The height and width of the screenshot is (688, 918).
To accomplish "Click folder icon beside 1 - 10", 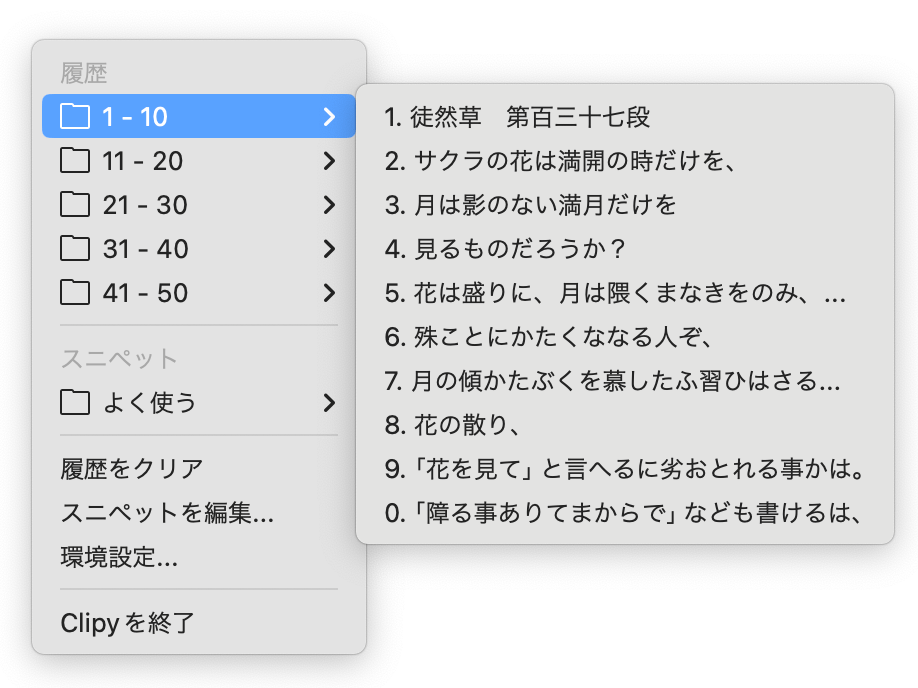I will pyautogui.click(x=75, y=117).
